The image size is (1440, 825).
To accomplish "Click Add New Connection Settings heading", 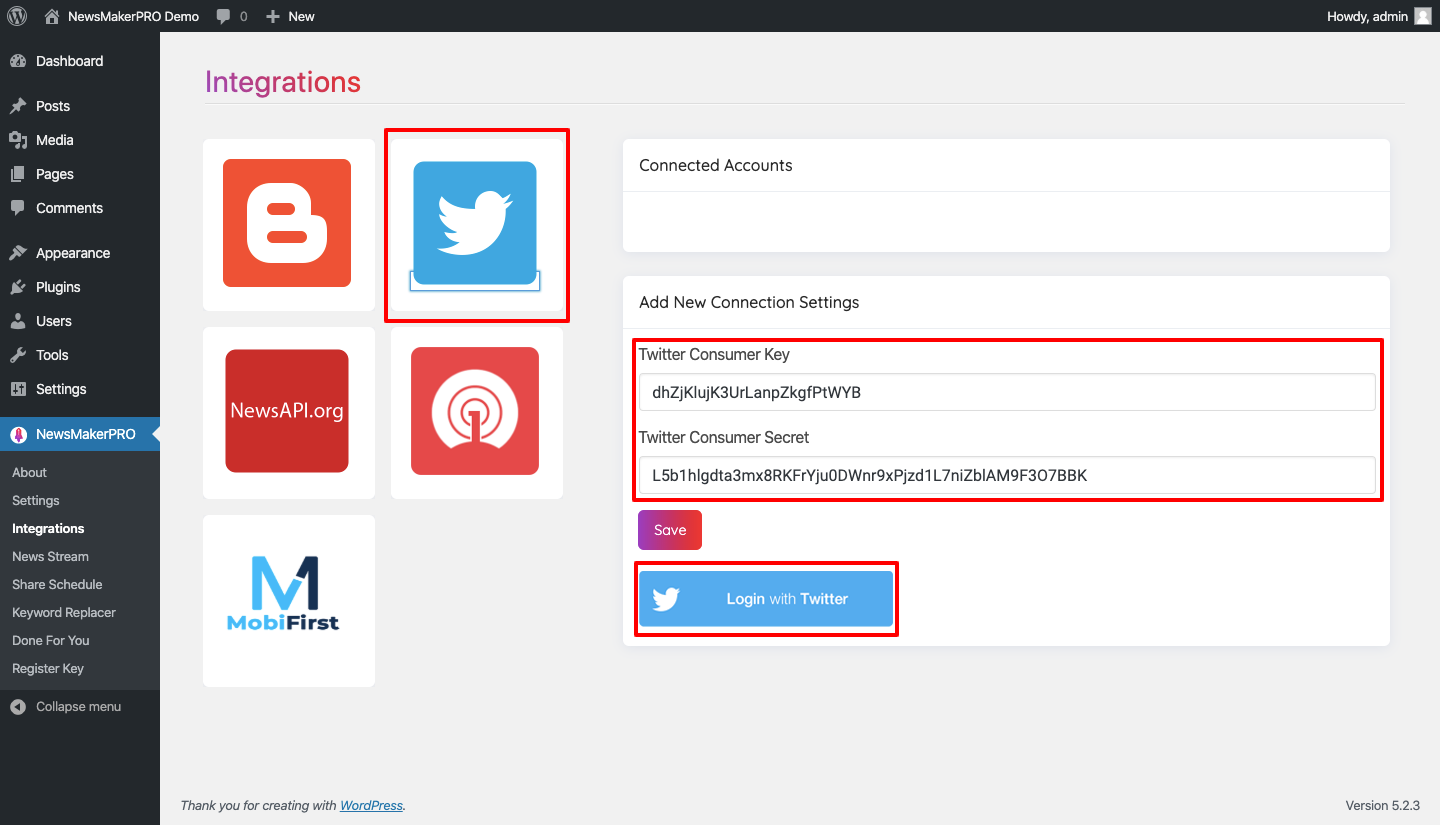I will point(749,302).
